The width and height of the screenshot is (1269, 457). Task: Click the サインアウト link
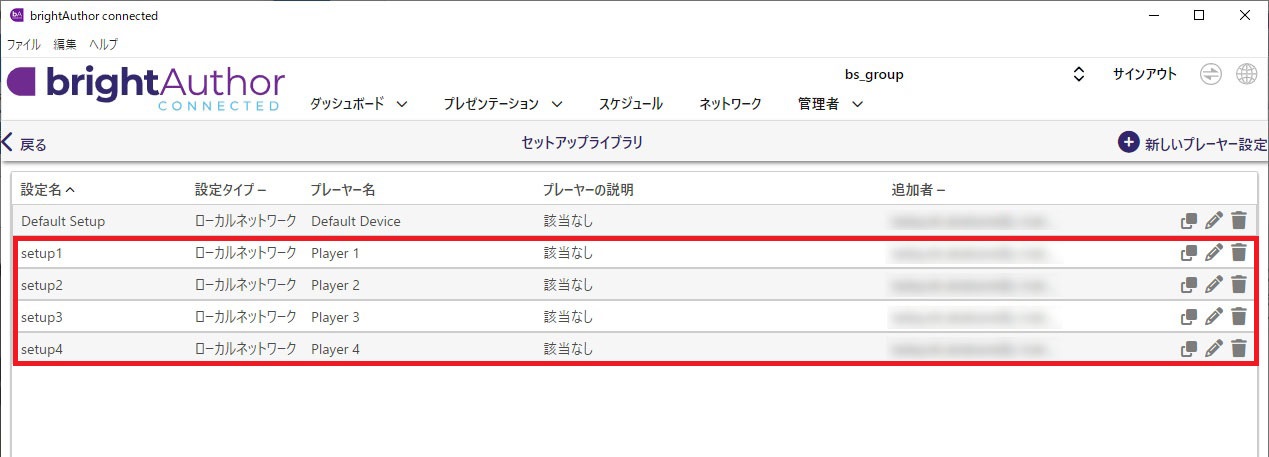[1145, 74]
